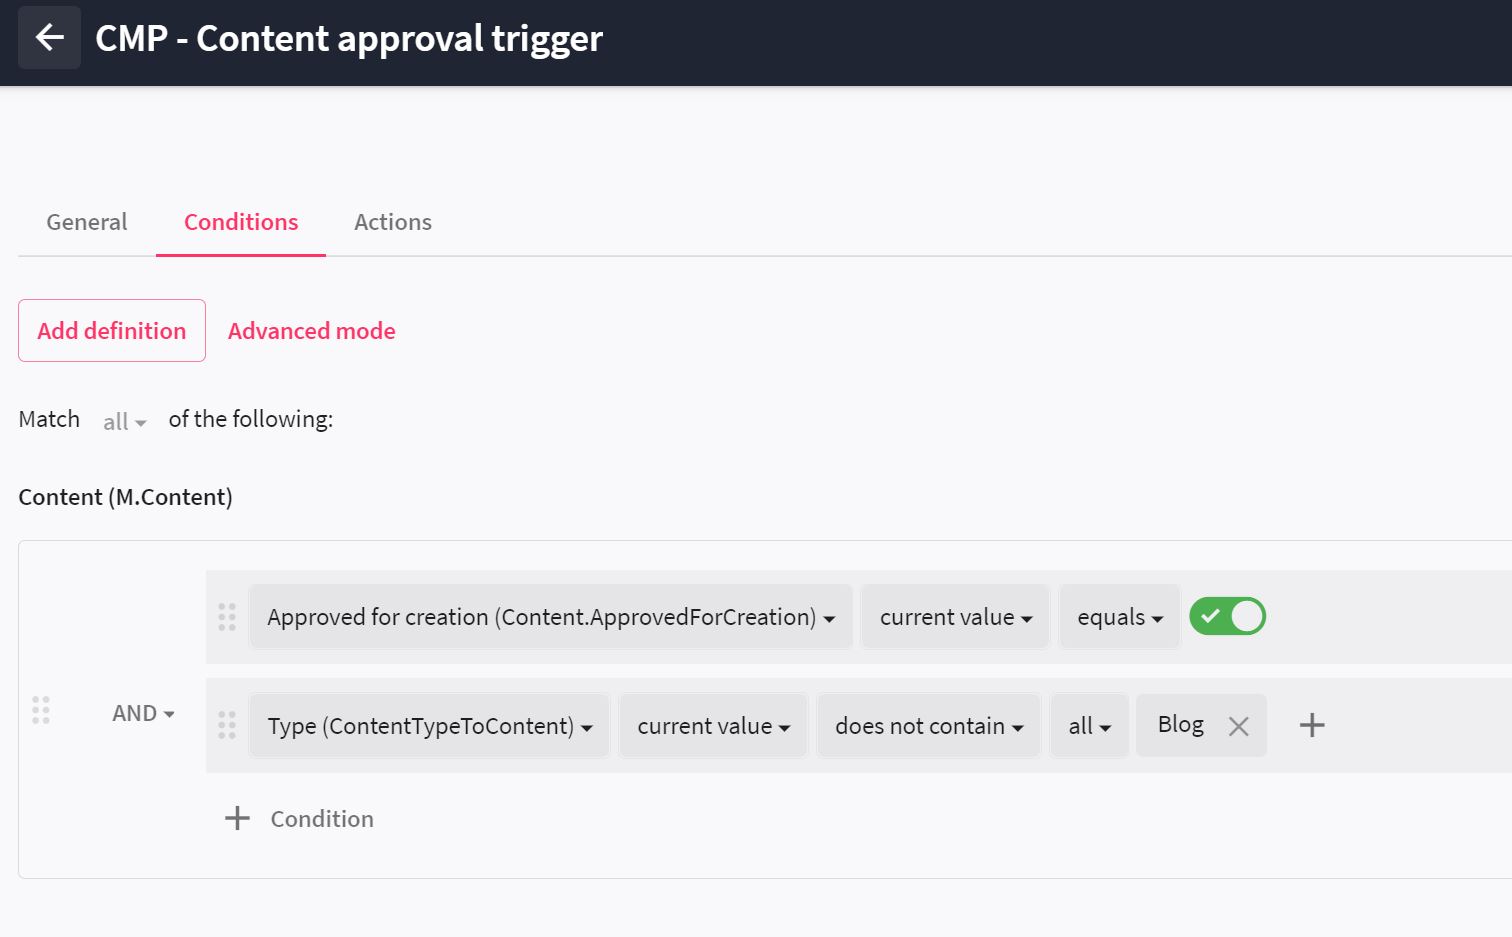Open the Approved for creation field dropdown
Viewport: 1512px width, 937px height.
coord(551,617)
